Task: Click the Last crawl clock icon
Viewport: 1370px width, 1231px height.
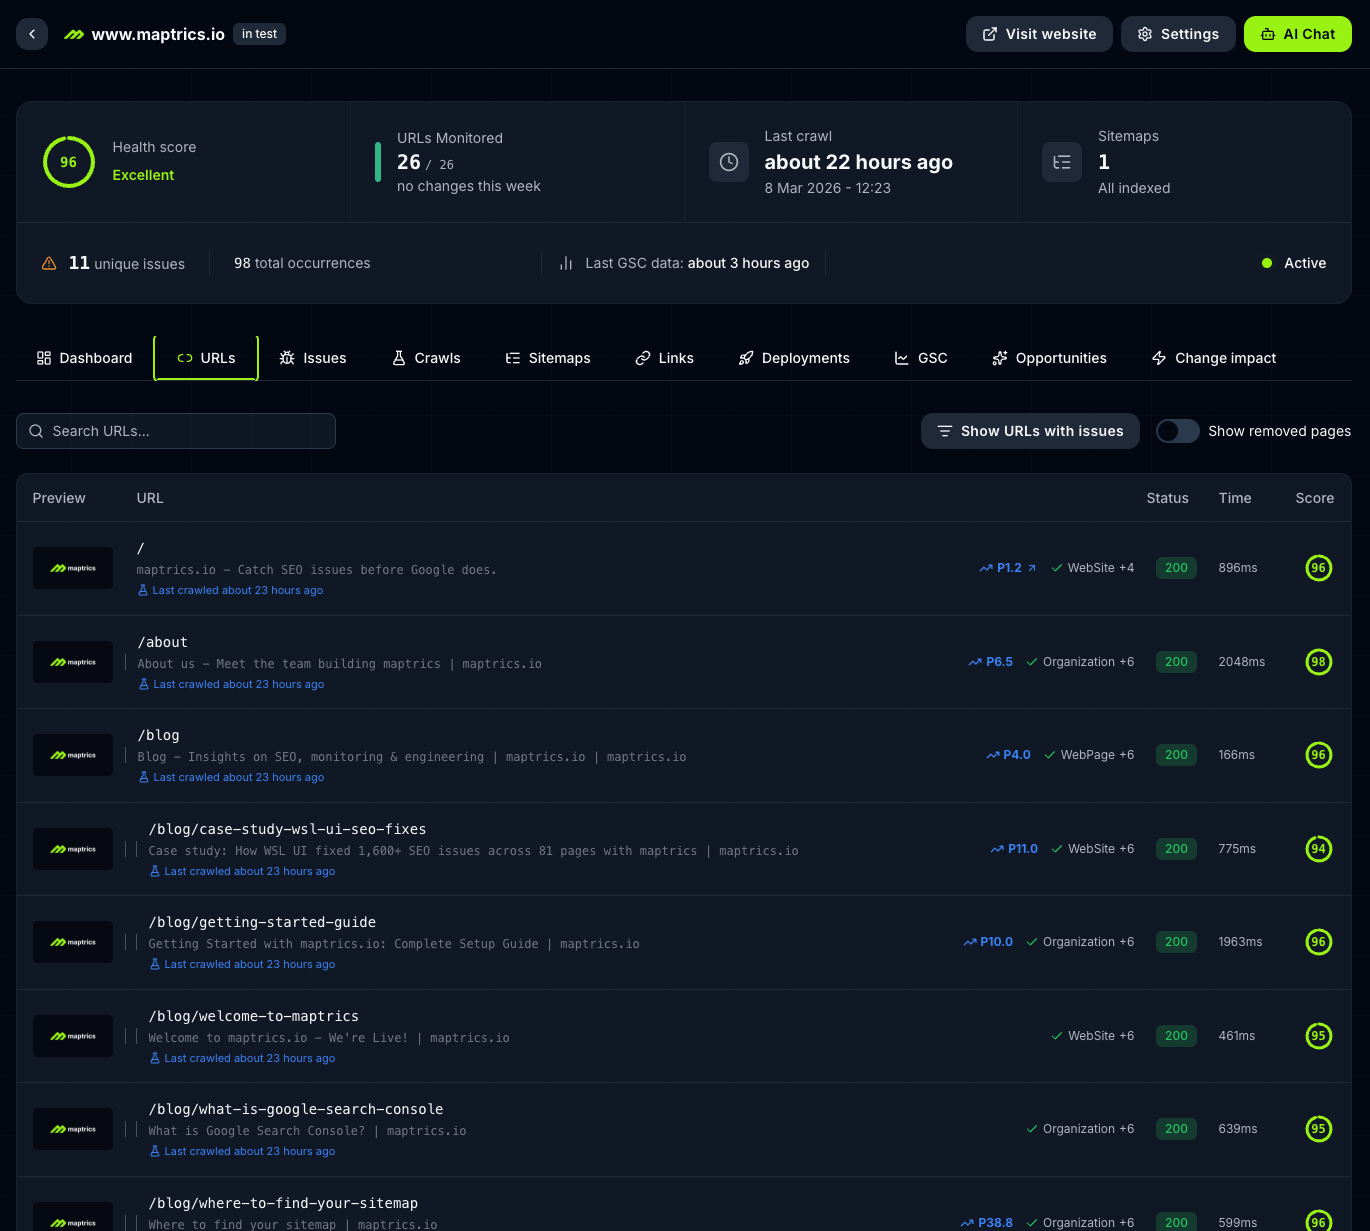Action: (x=729, y=162)
